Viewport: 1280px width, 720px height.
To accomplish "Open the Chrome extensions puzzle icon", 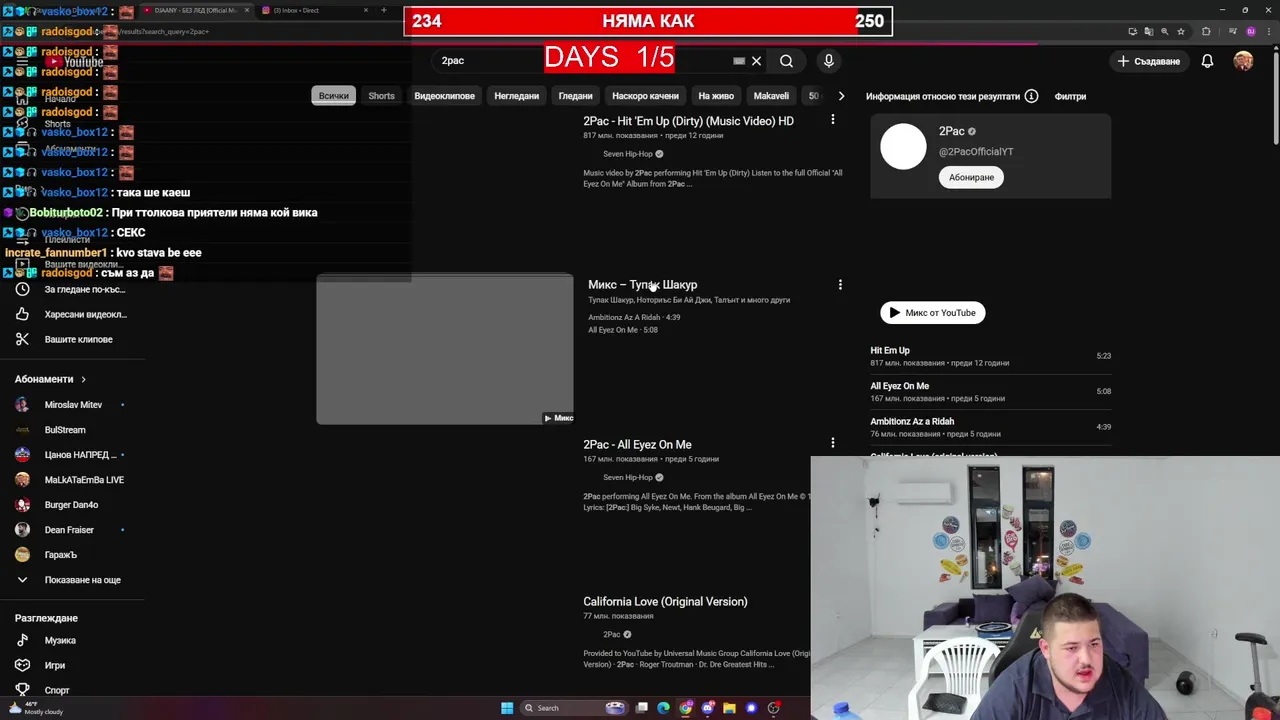I will click(x=1206, y=31).
